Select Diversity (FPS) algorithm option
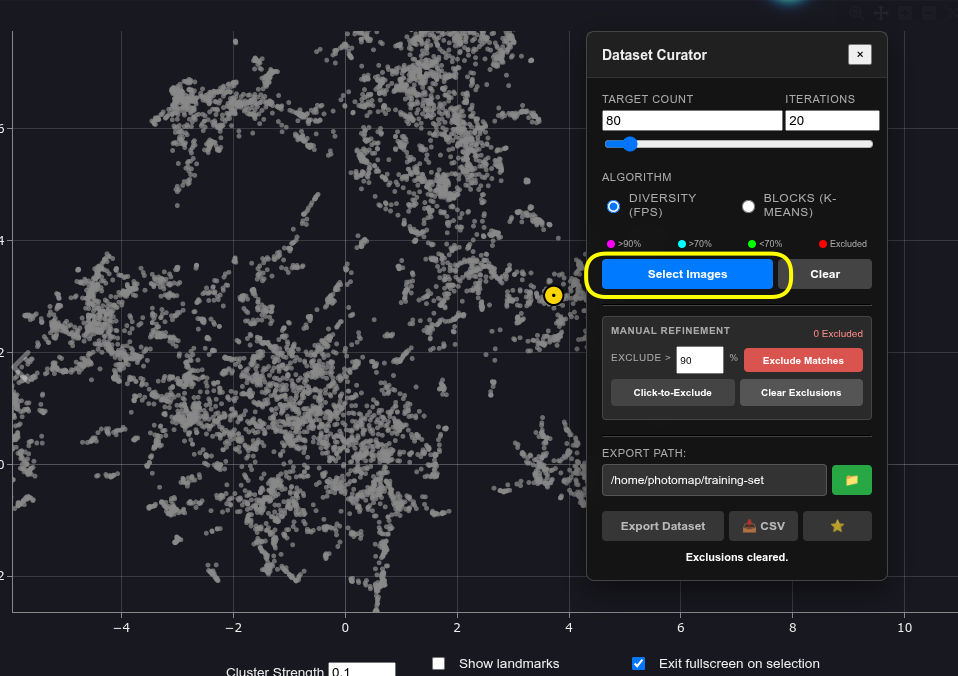The height and width of the screenshot is (676, 958). coord(614,206)
